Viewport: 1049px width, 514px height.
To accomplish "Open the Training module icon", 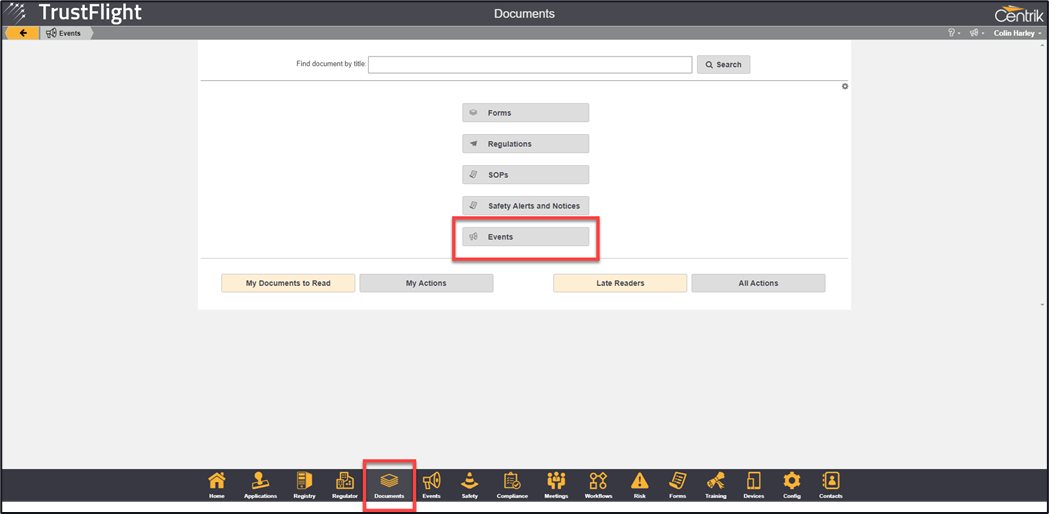I will (716, 485).
